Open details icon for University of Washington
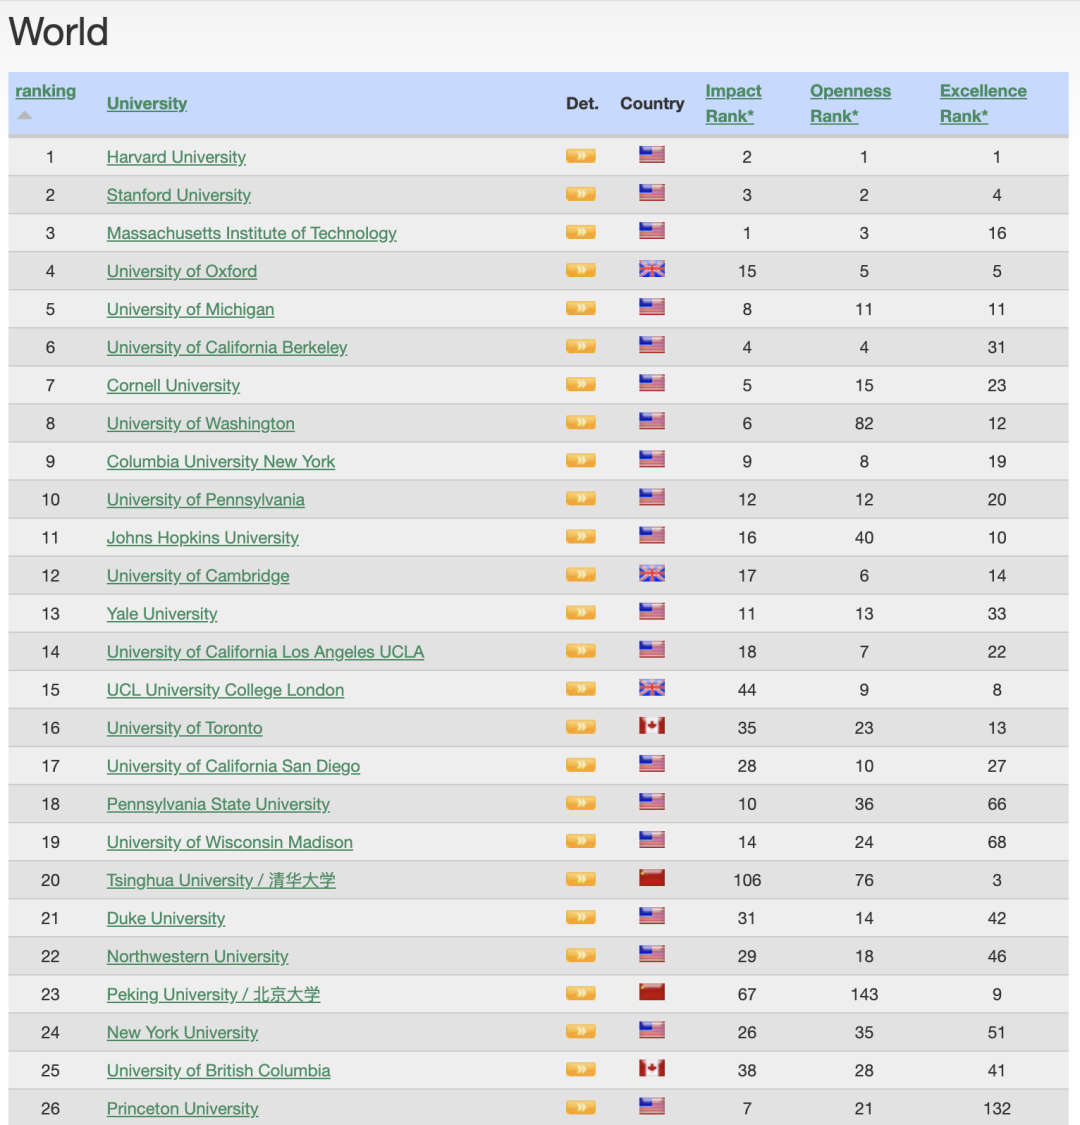 point(581,422)
